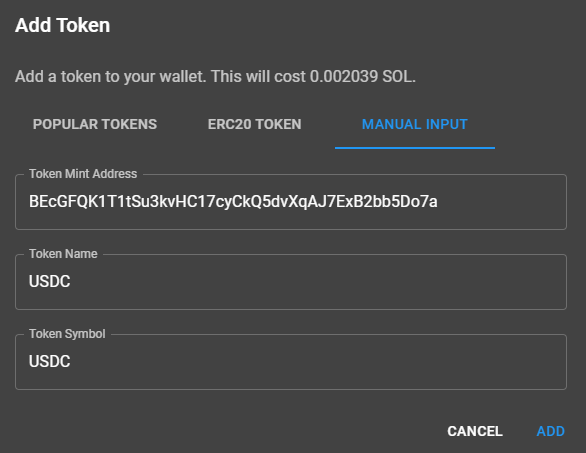Click the Token Name field label

click(64, 254)
